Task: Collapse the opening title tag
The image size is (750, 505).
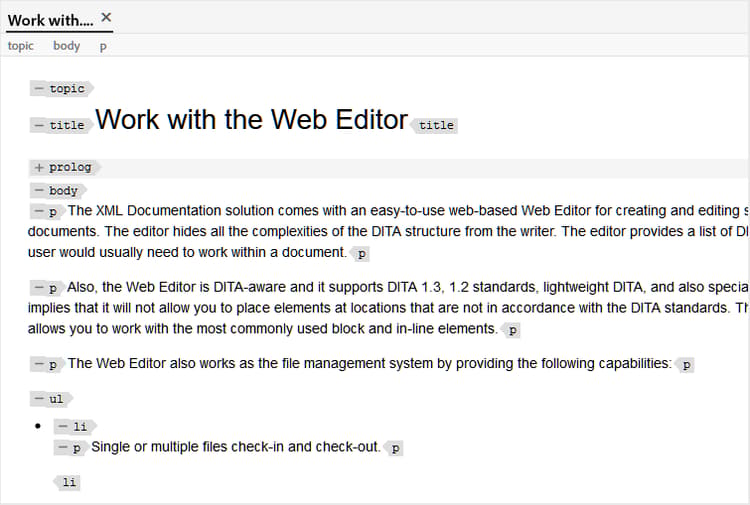Action: click(39, 125)
